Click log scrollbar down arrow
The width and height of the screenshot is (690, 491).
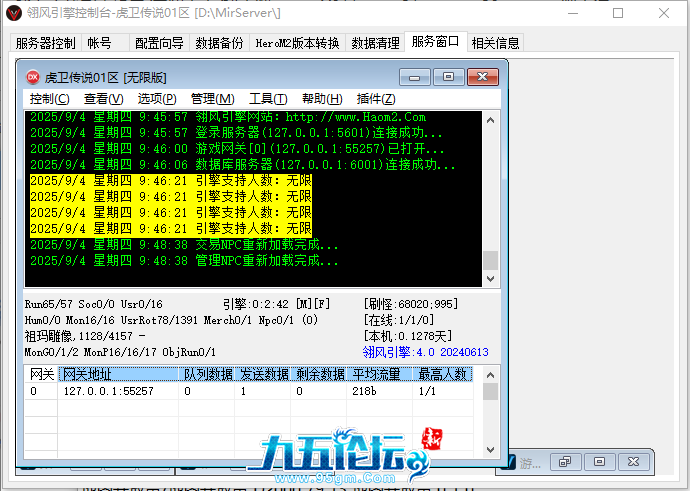pyautogui.click(x=491, y=278)
